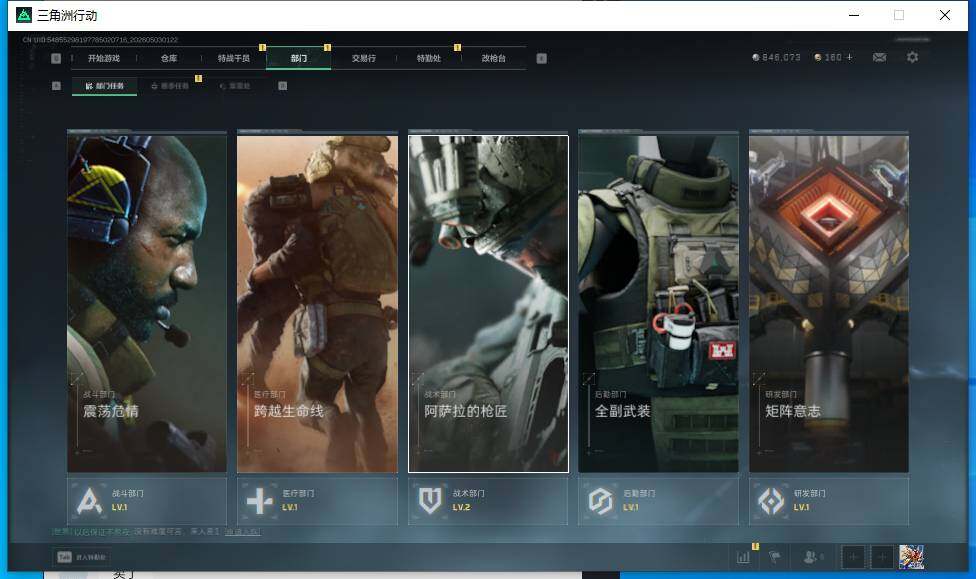Open the third dimmed sub-tab

(x=235, y=86)
